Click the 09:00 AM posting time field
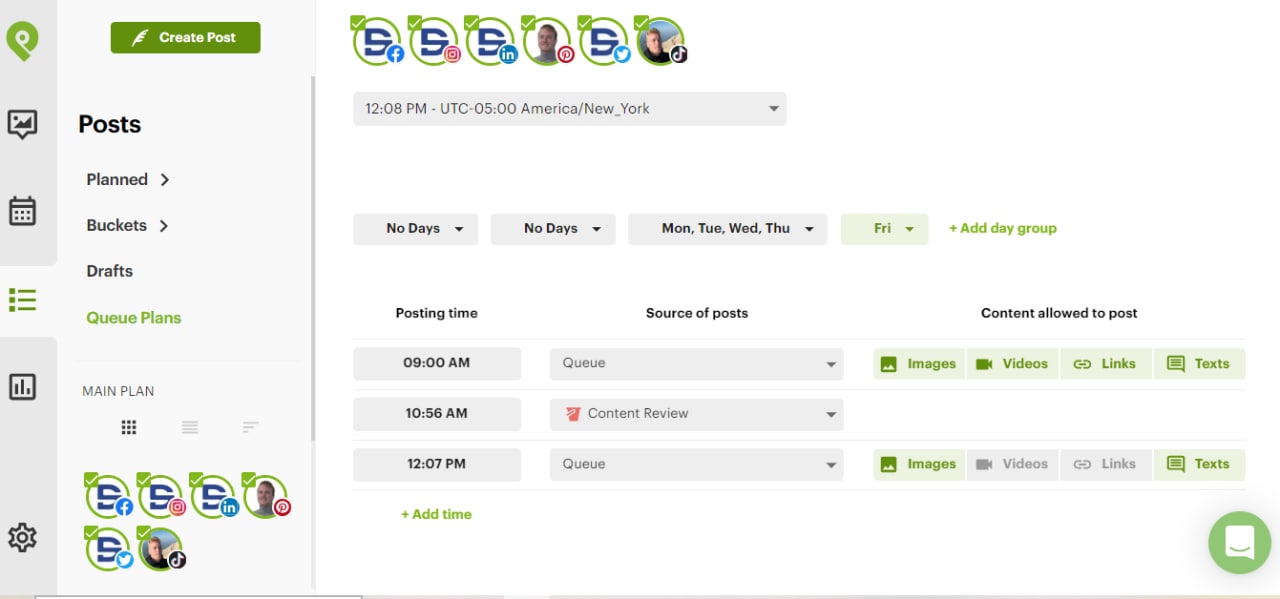 [x=437, y=363]
